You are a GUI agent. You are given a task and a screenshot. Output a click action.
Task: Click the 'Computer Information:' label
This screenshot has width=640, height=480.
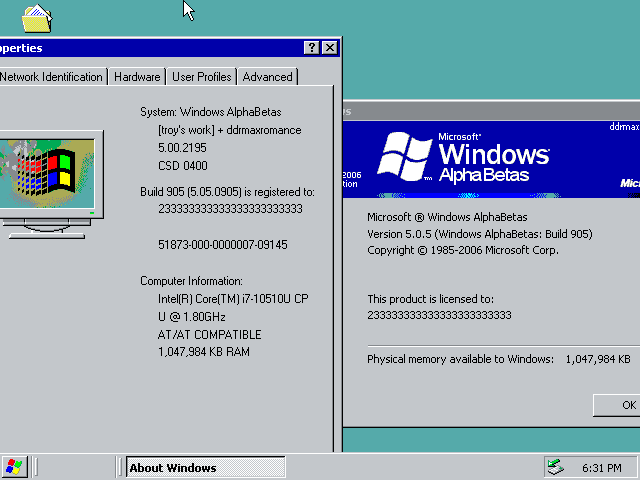(191, 281)
